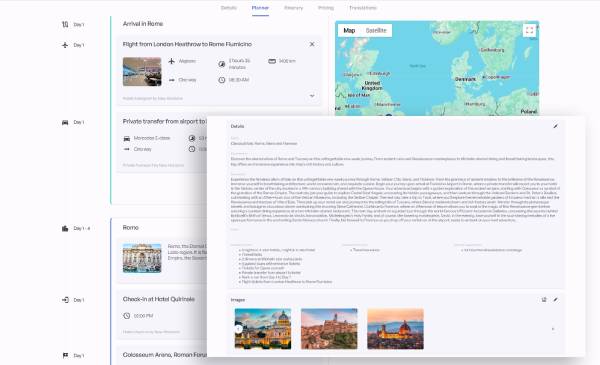Screen dimensions: 600x365
Task: Click the one-way arrow icon in transfer card
Action: [x=127, y=149]
